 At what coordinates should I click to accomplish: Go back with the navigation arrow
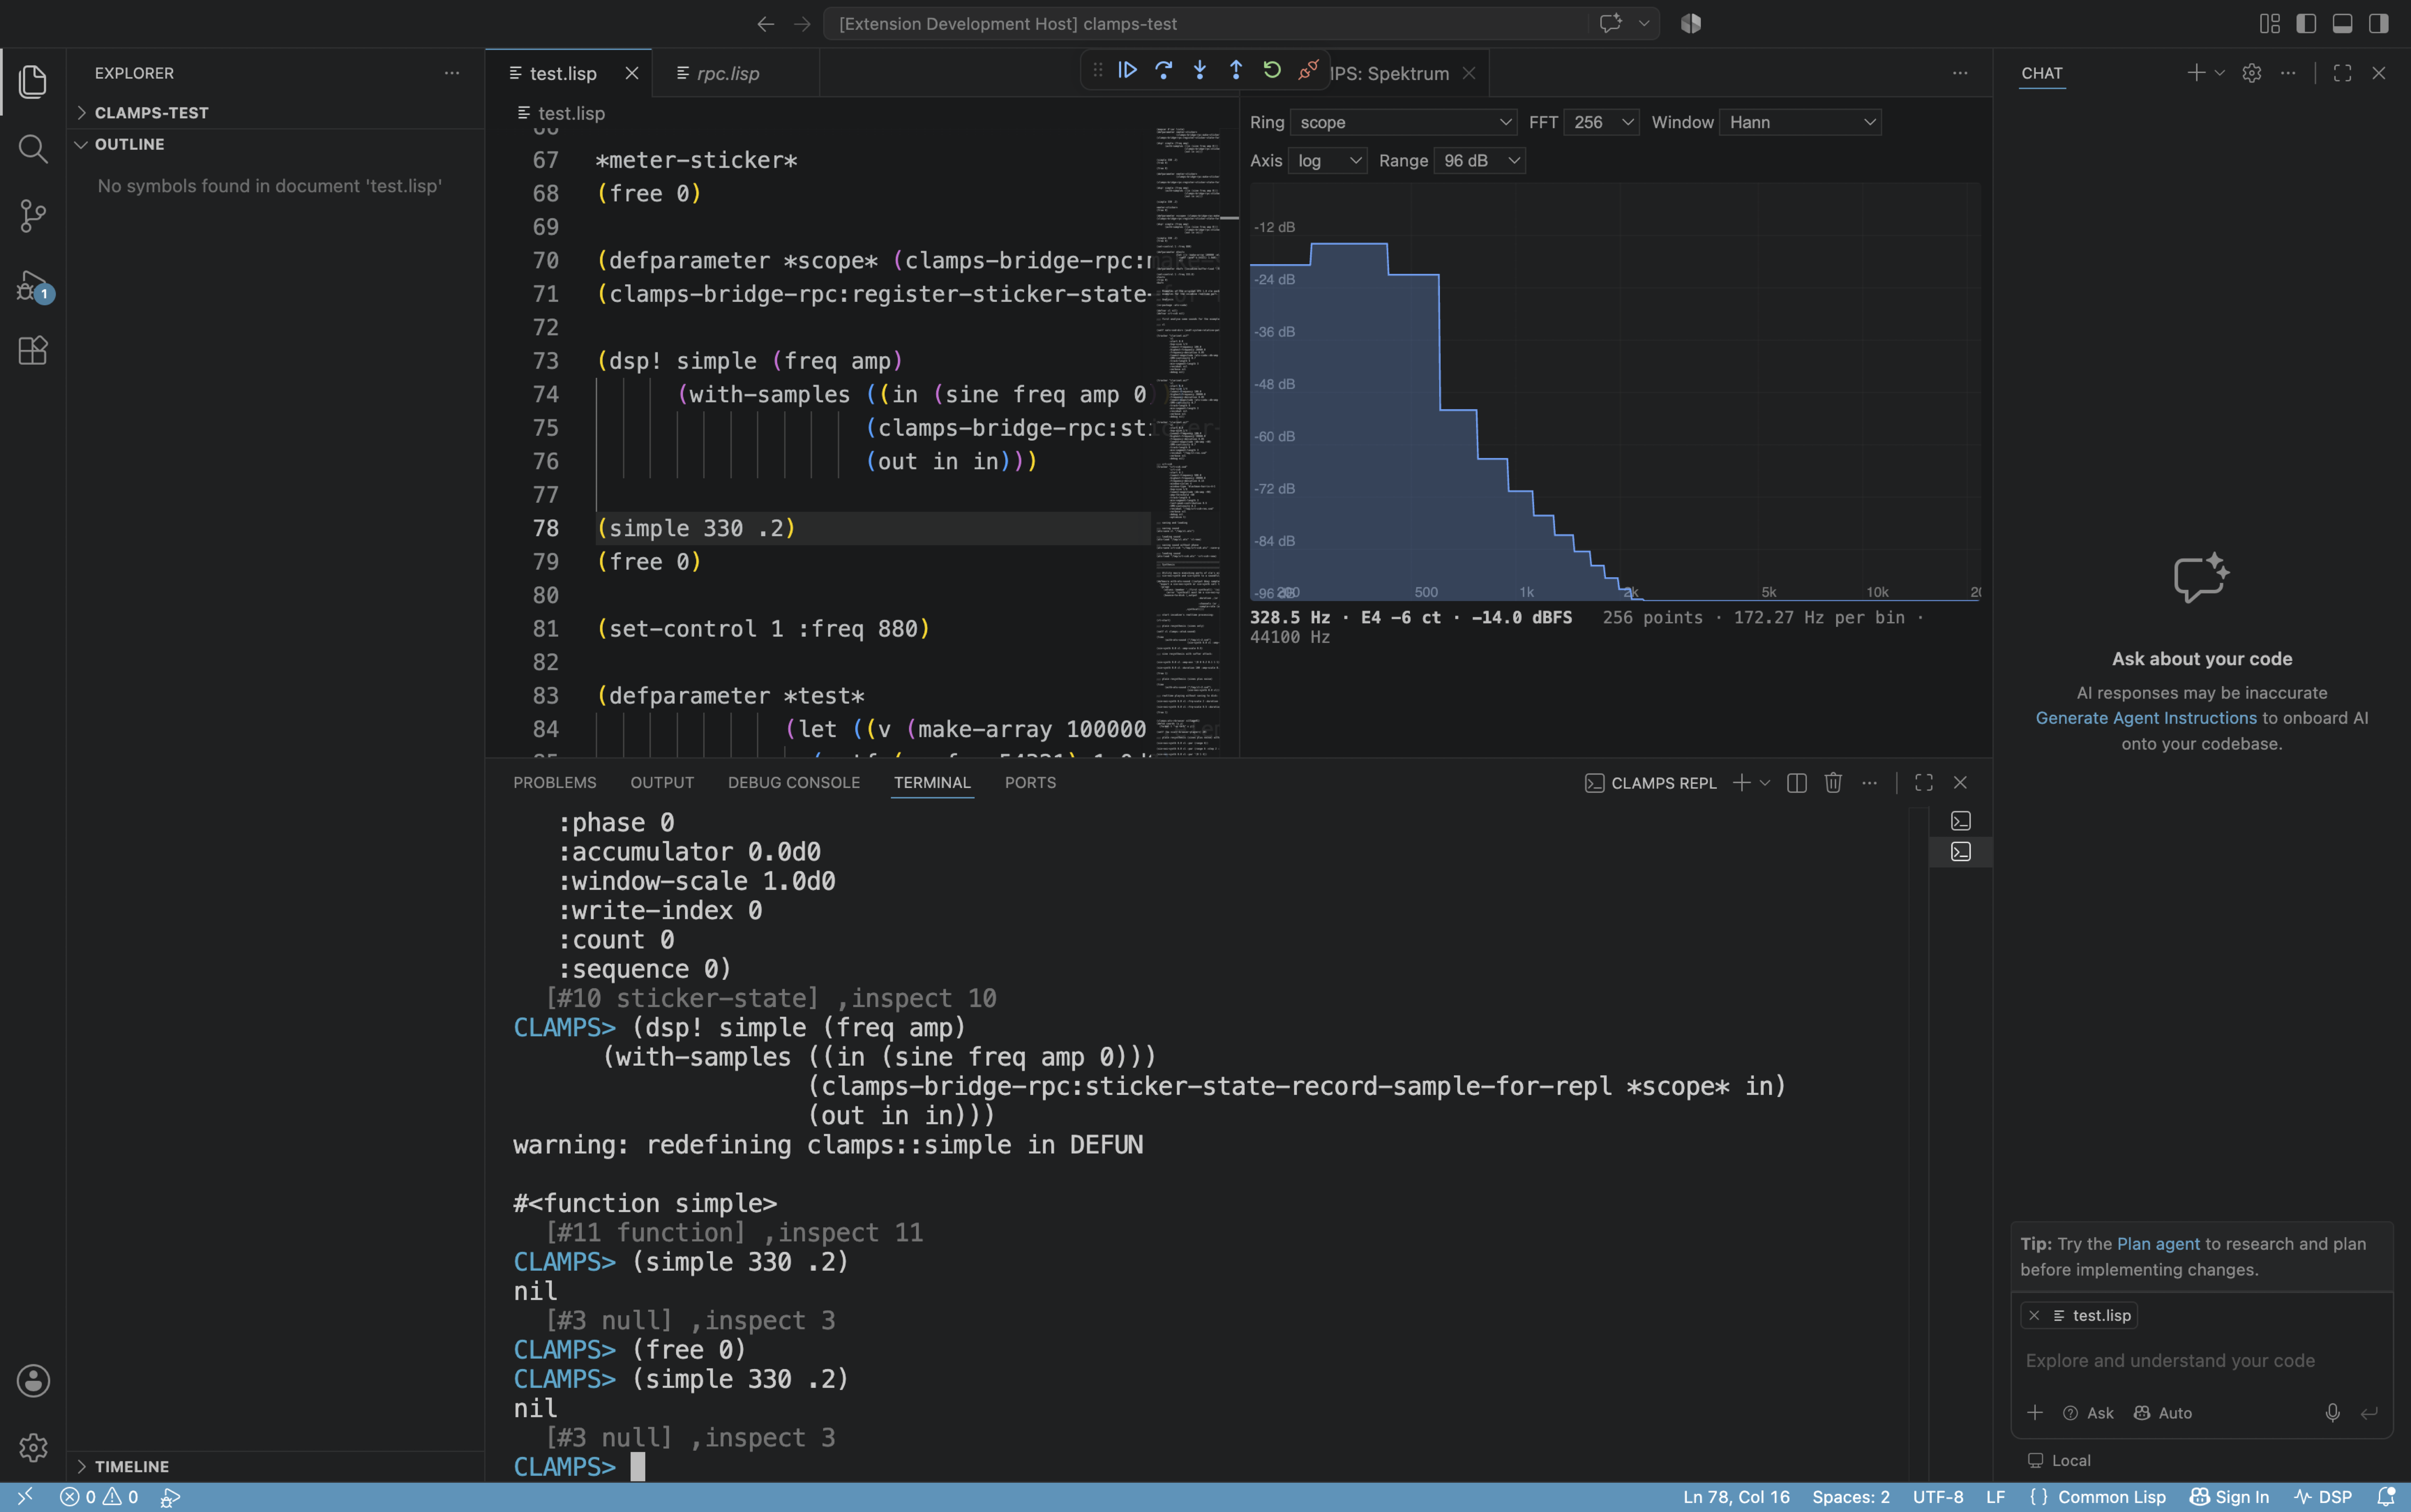(x=766, y=24)
